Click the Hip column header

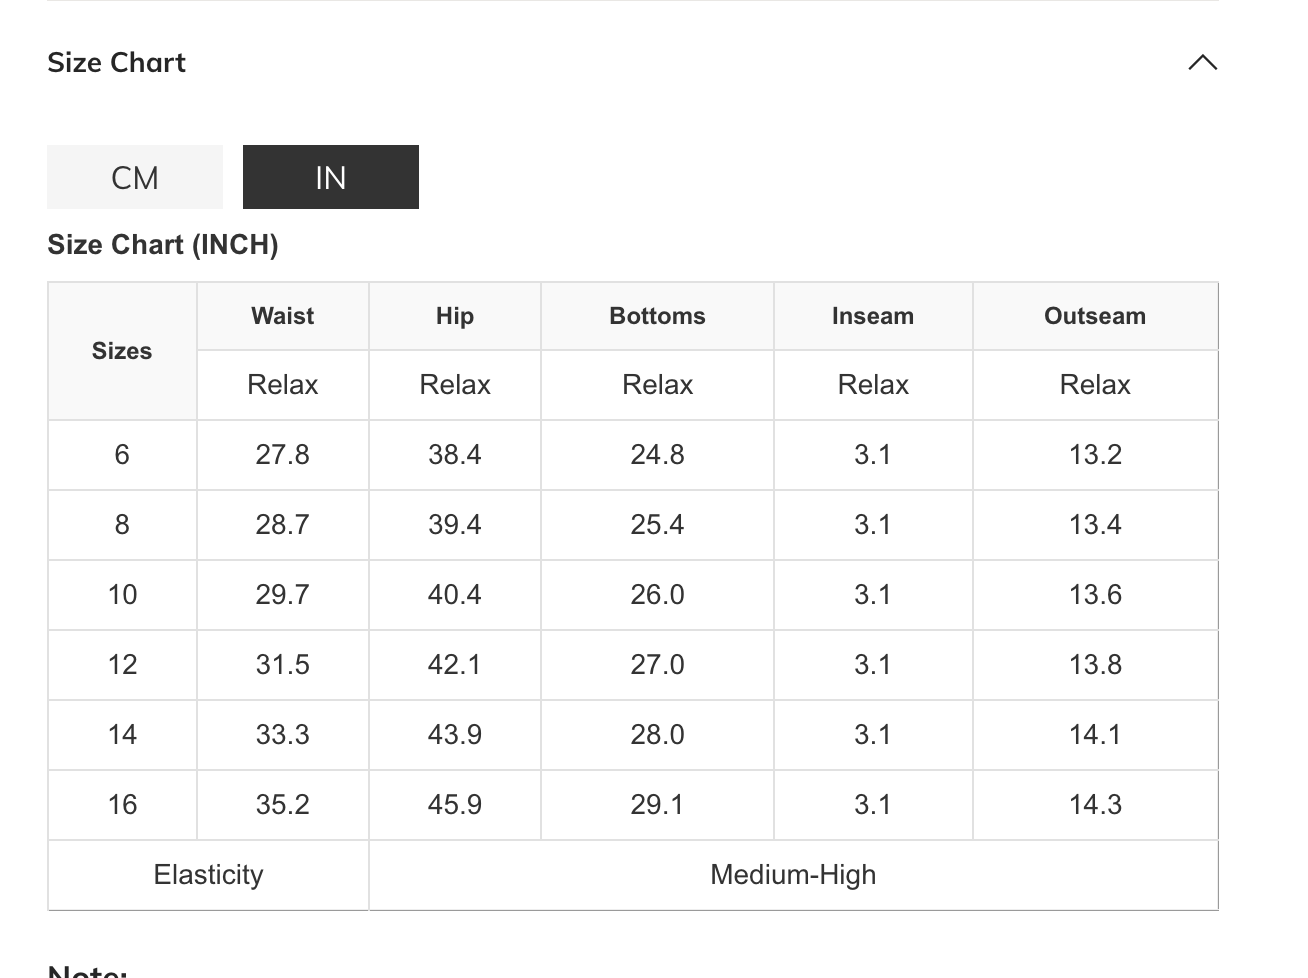click(x=455, y=316)
